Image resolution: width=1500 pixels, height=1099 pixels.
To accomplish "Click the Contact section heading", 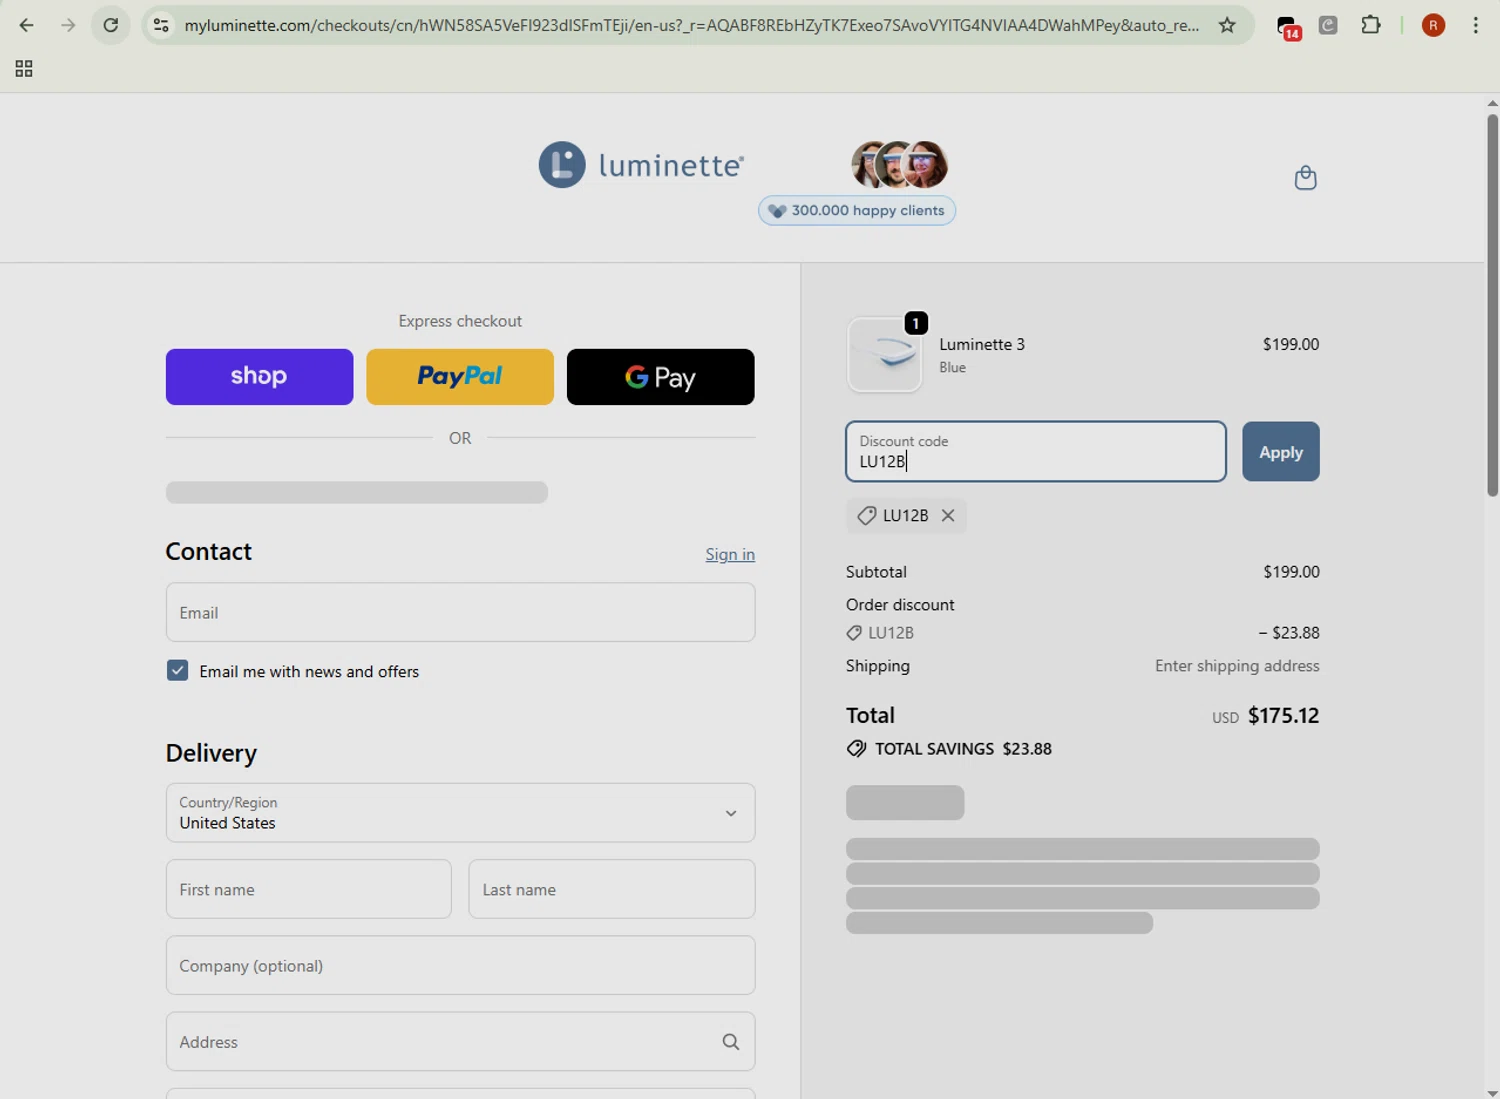I will point(208,552).
